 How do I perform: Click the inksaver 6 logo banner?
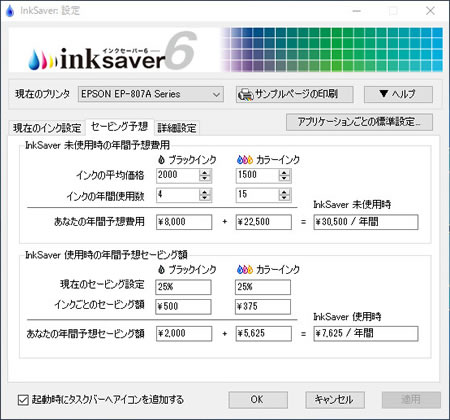pyautogui.click(x=113, y=51)
